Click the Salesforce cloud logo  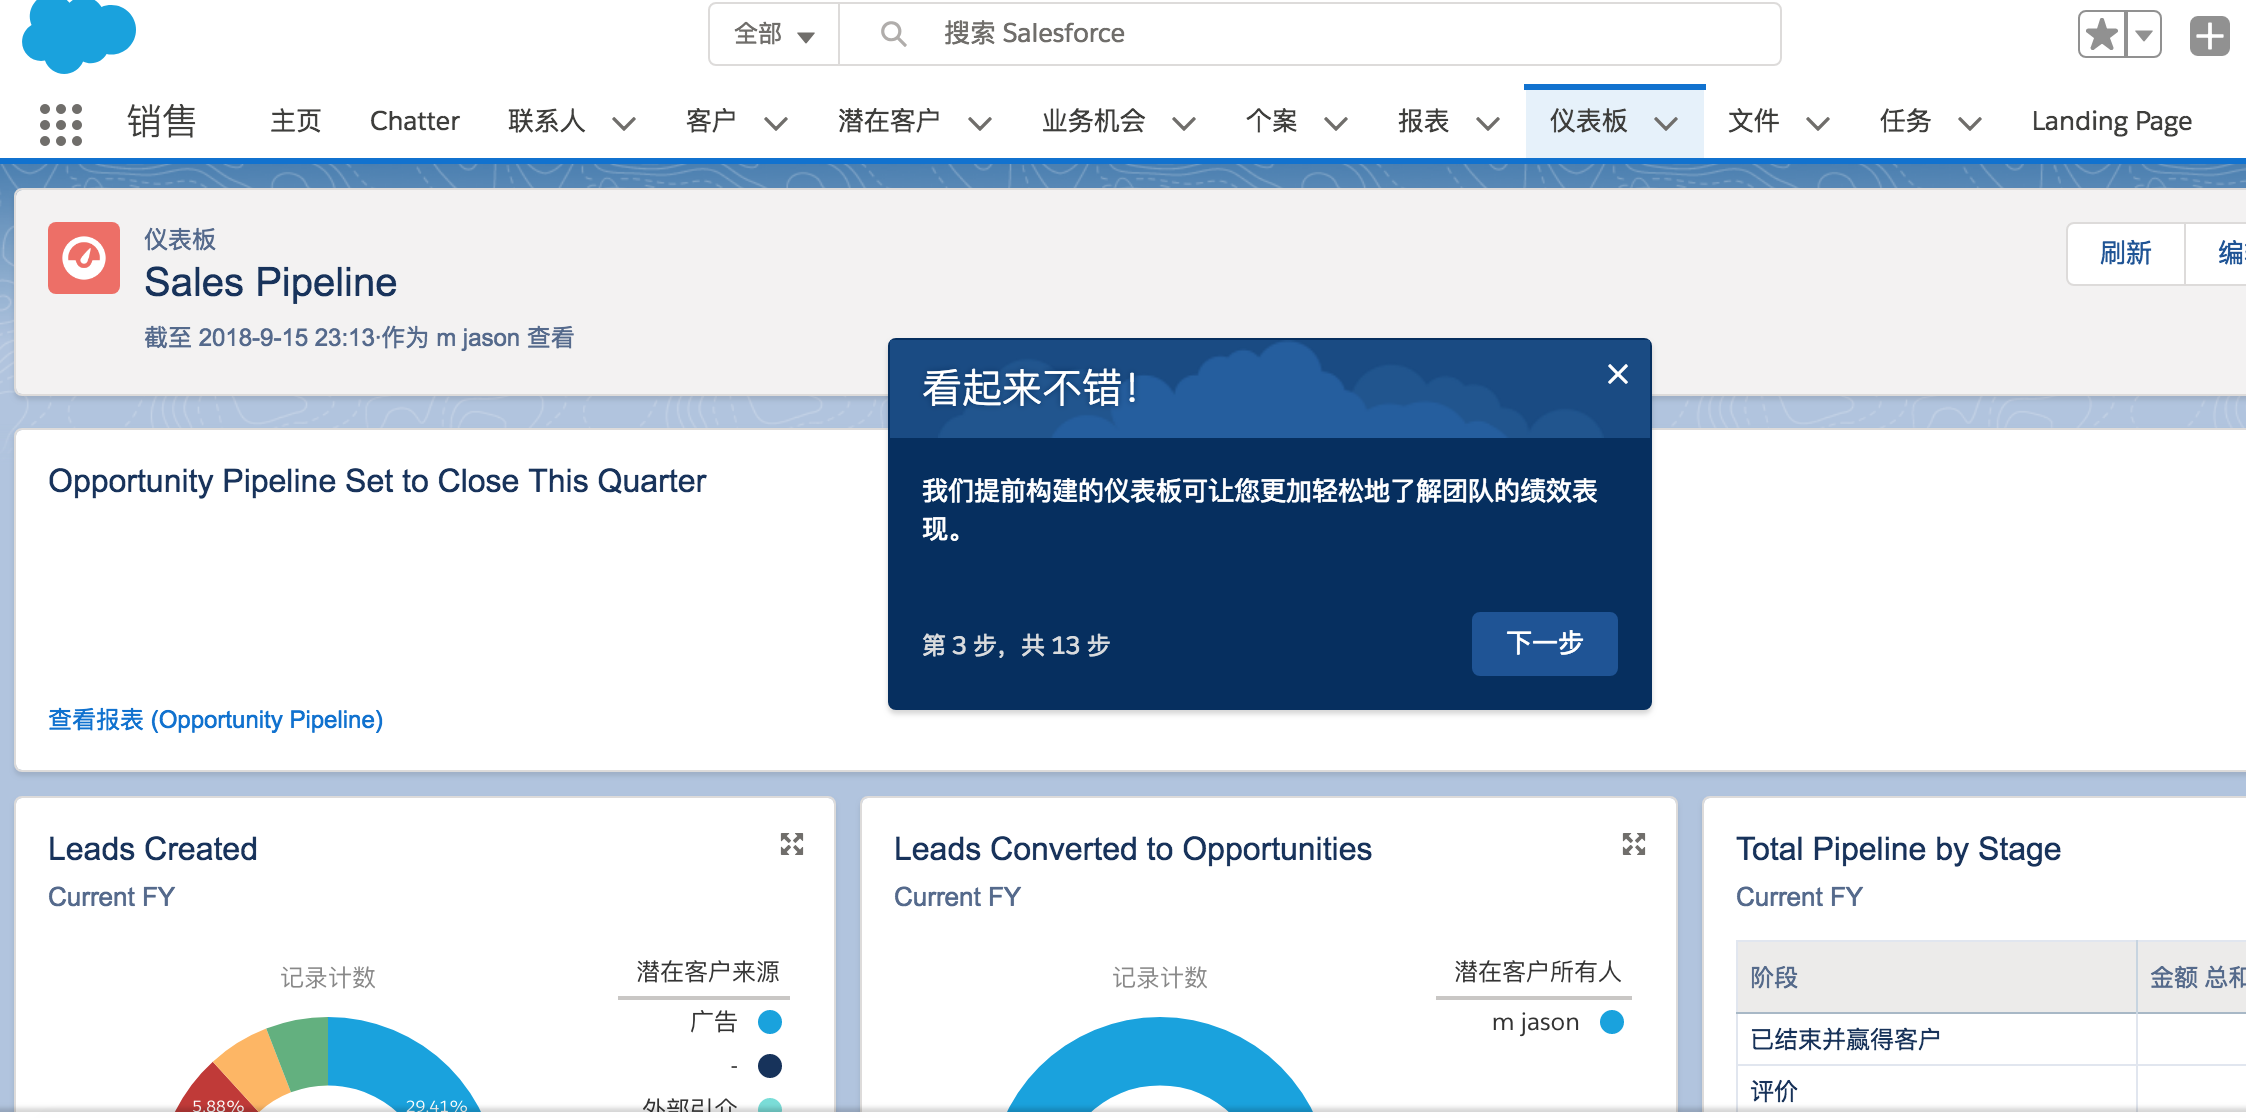click(x=79, y=36)
